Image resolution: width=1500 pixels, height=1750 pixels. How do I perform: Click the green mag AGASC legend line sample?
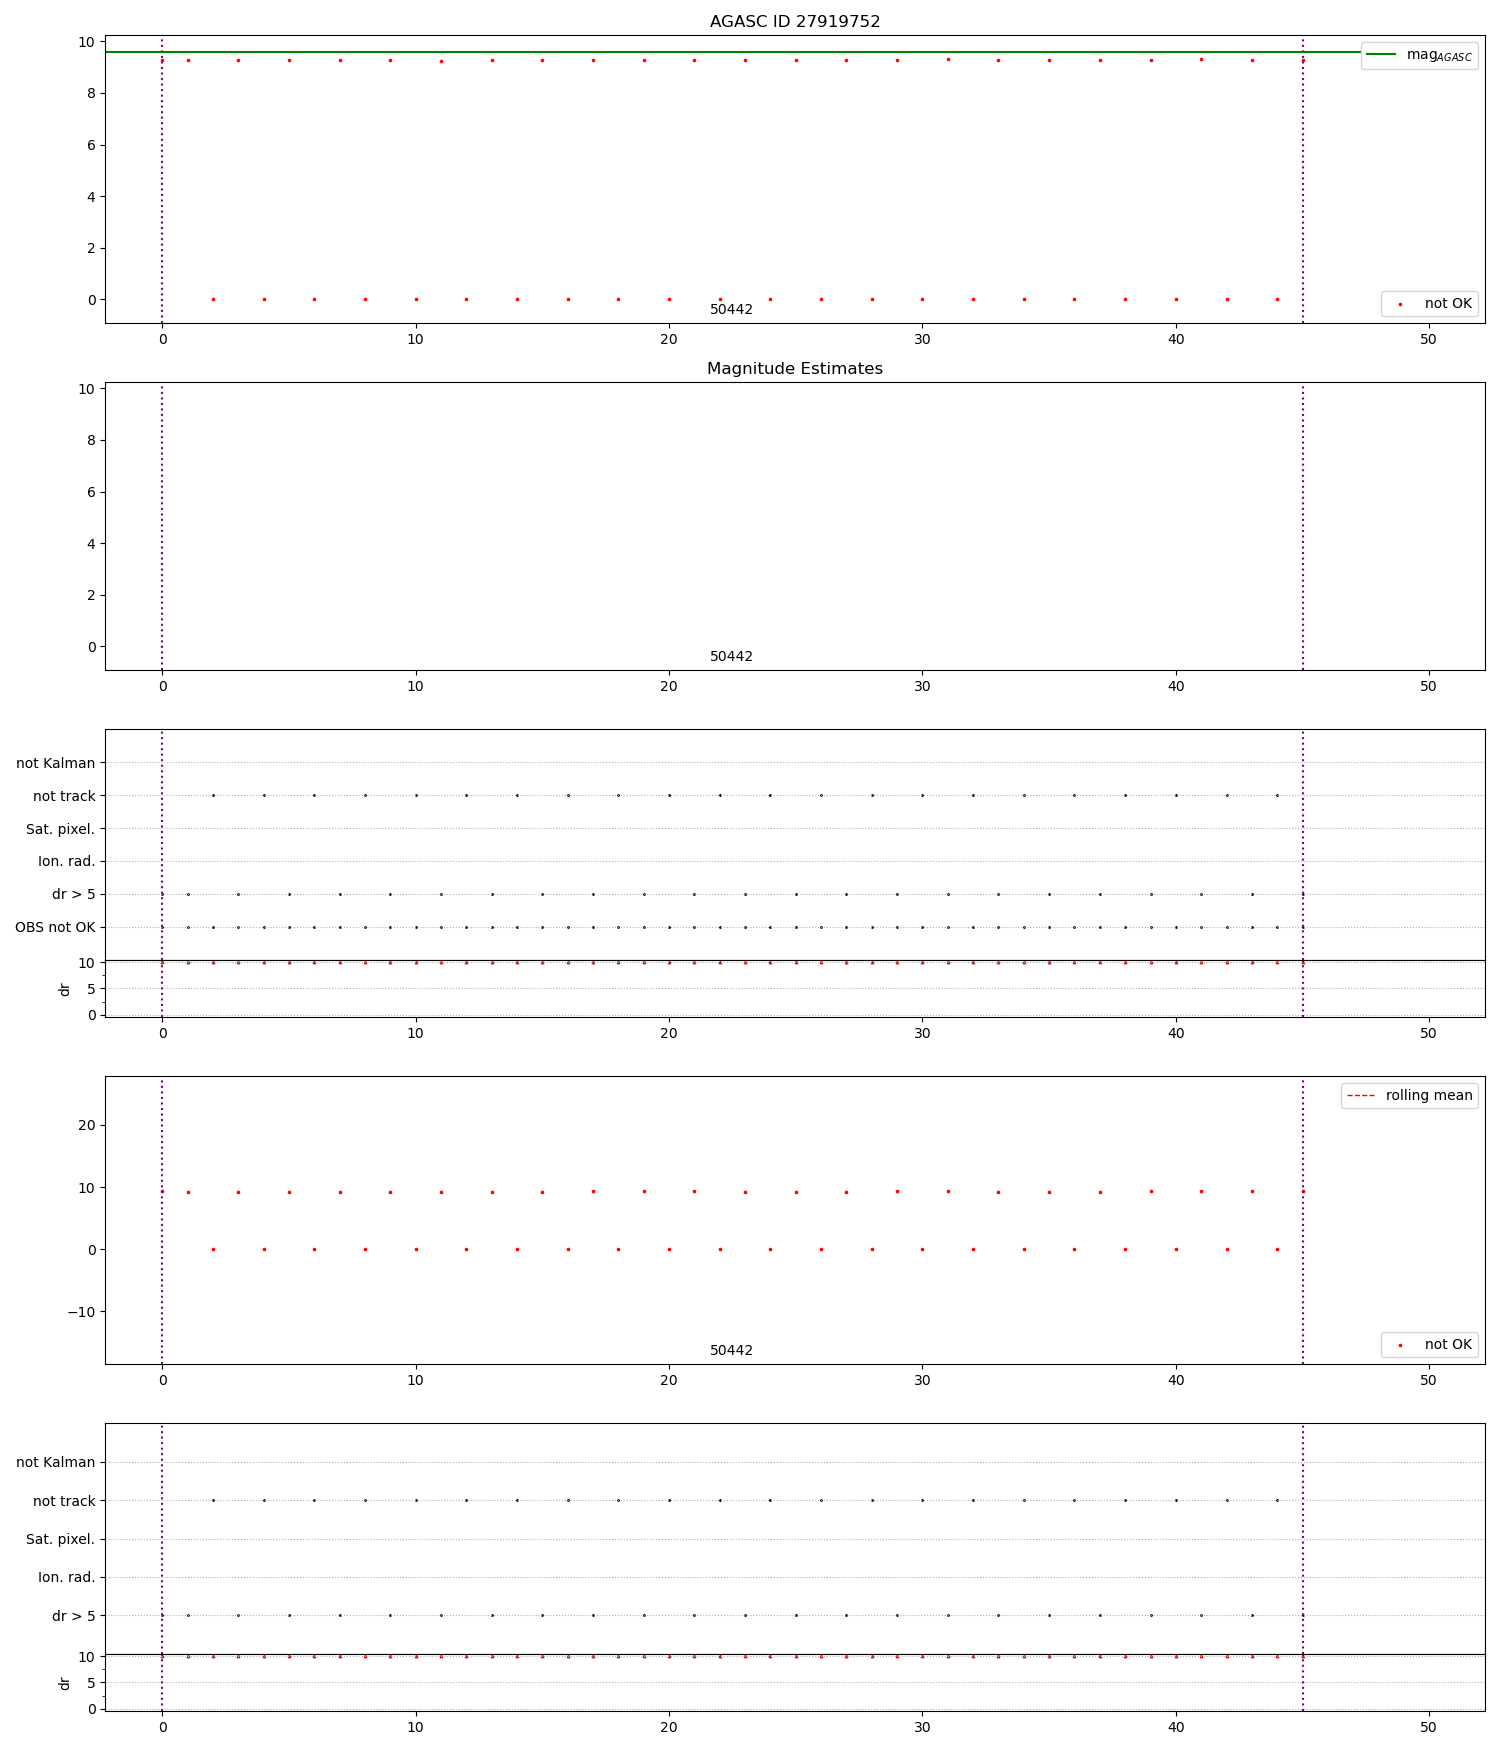click(x=1381, y=55)
